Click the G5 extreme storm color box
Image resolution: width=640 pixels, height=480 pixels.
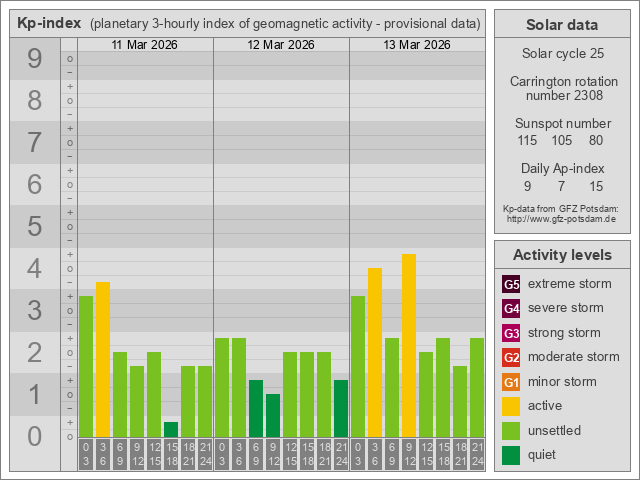(x=511, y=284)
